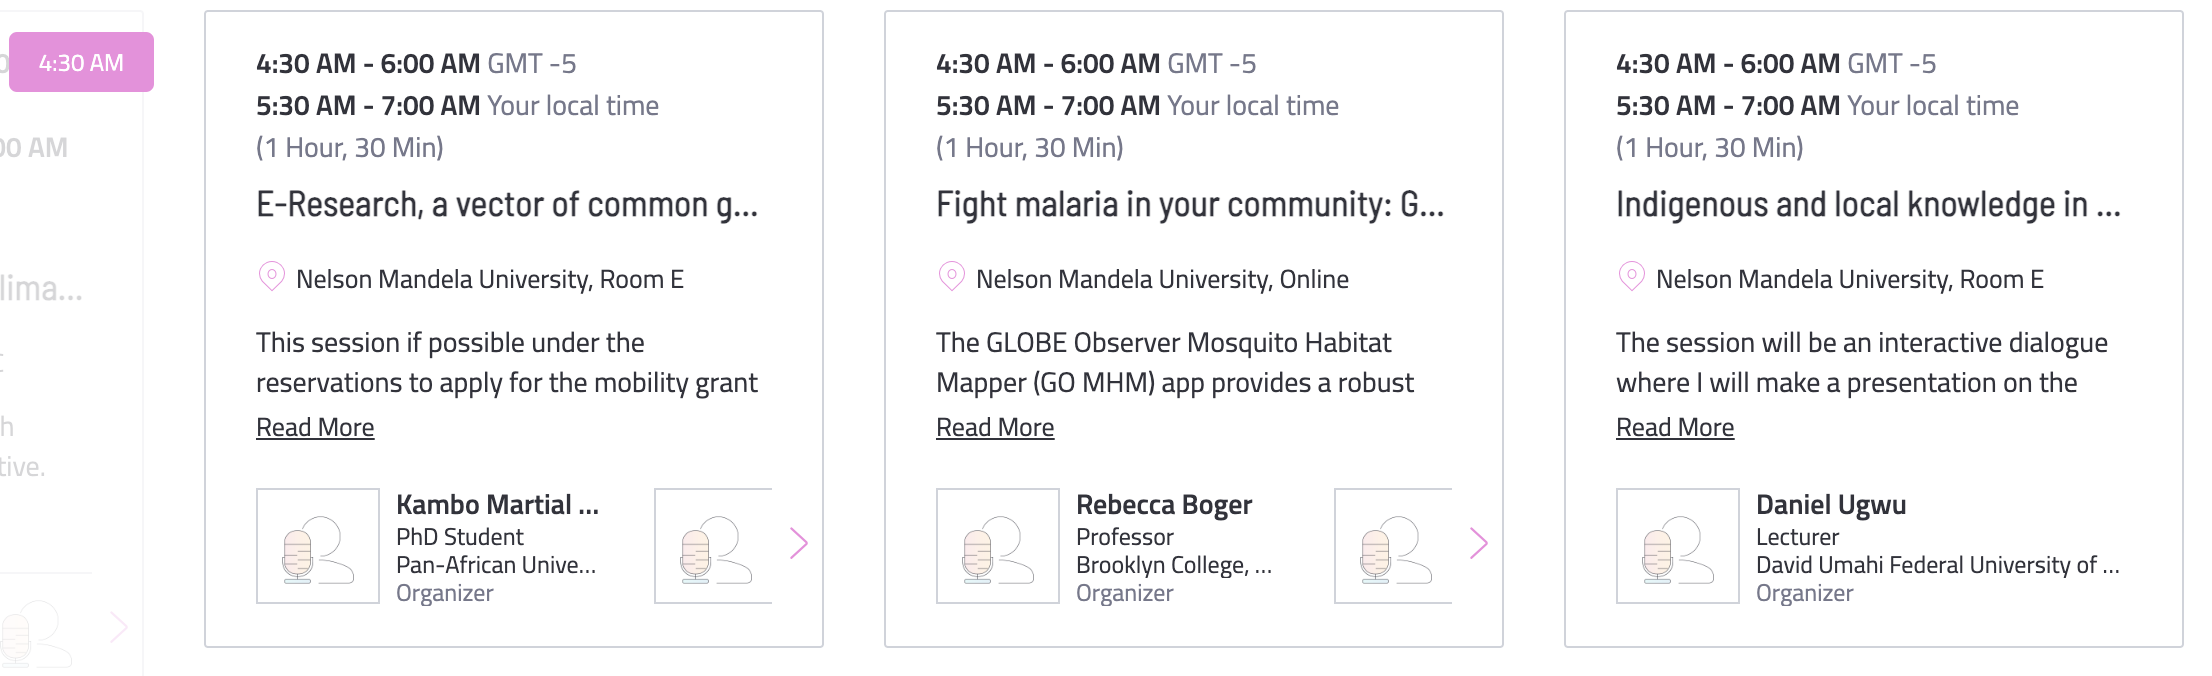Open Rebecca Boger speaker avatar
Screen dimensions: 2212x676
point(998,546)
